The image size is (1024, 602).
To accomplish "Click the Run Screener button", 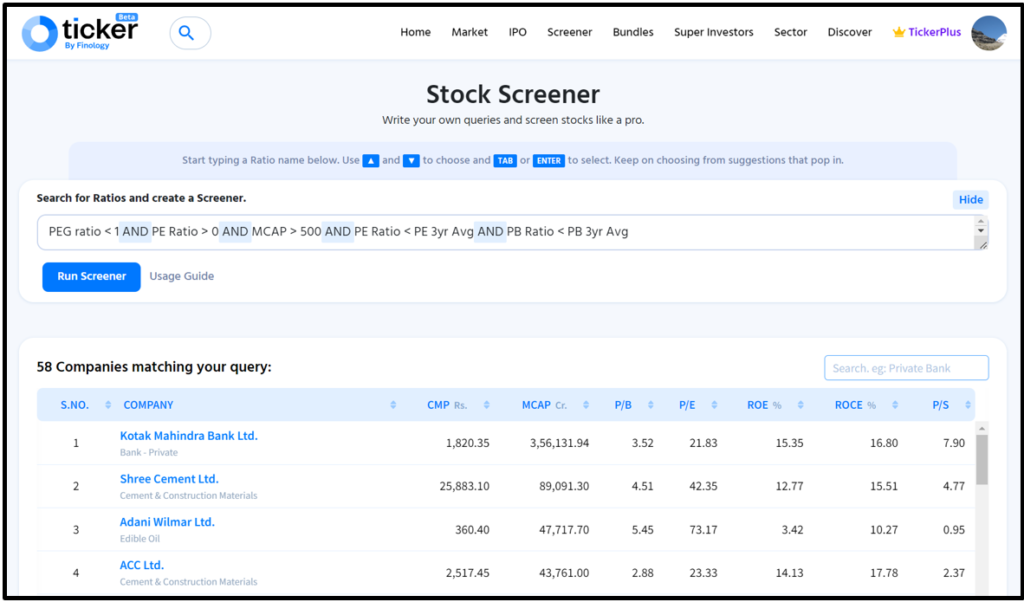I will (x=91, y=276).
